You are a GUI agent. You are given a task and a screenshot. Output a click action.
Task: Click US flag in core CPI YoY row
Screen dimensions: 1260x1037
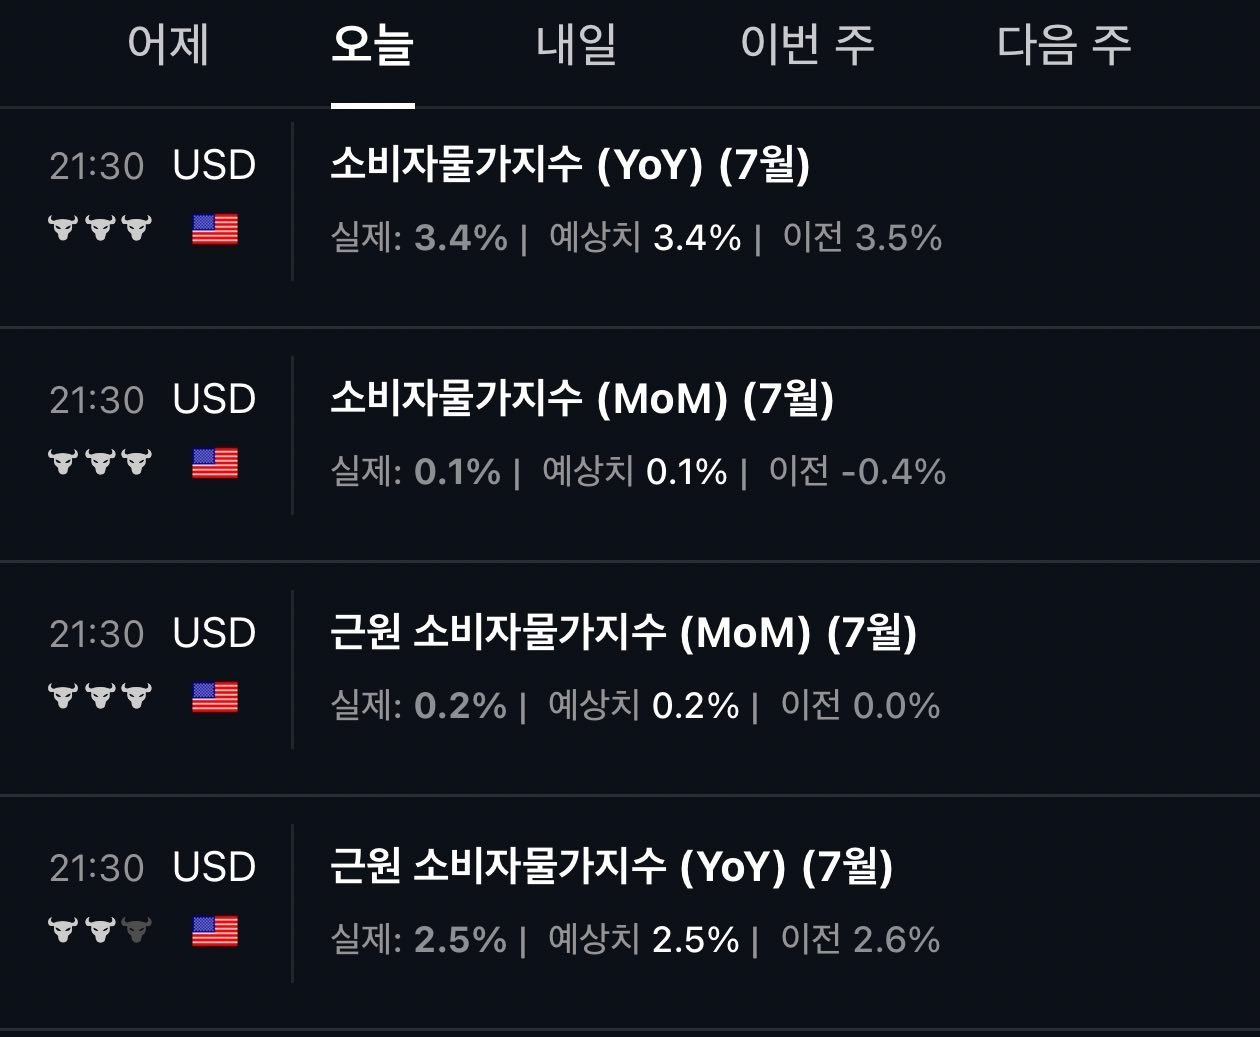coord(215,932)
